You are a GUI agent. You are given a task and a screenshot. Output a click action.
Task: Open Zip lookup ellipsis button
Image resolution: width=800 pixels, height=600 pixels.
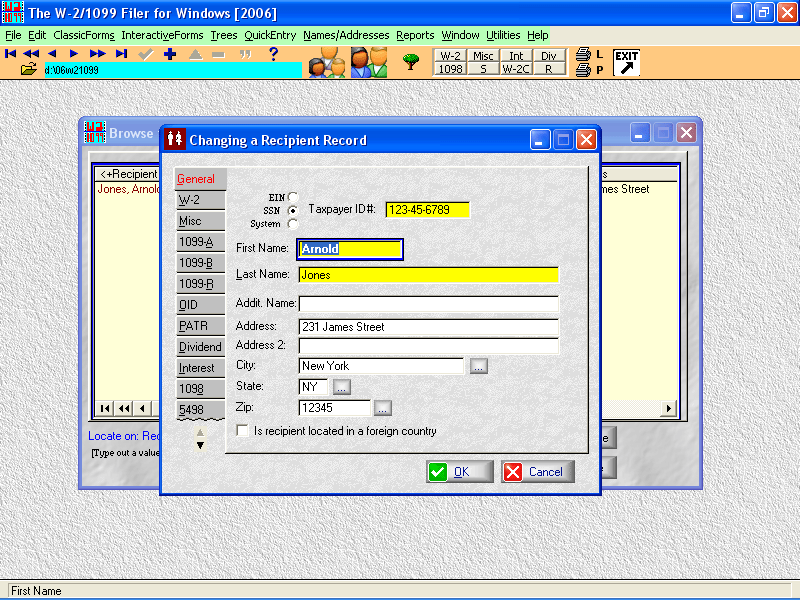tap(383, 408)
